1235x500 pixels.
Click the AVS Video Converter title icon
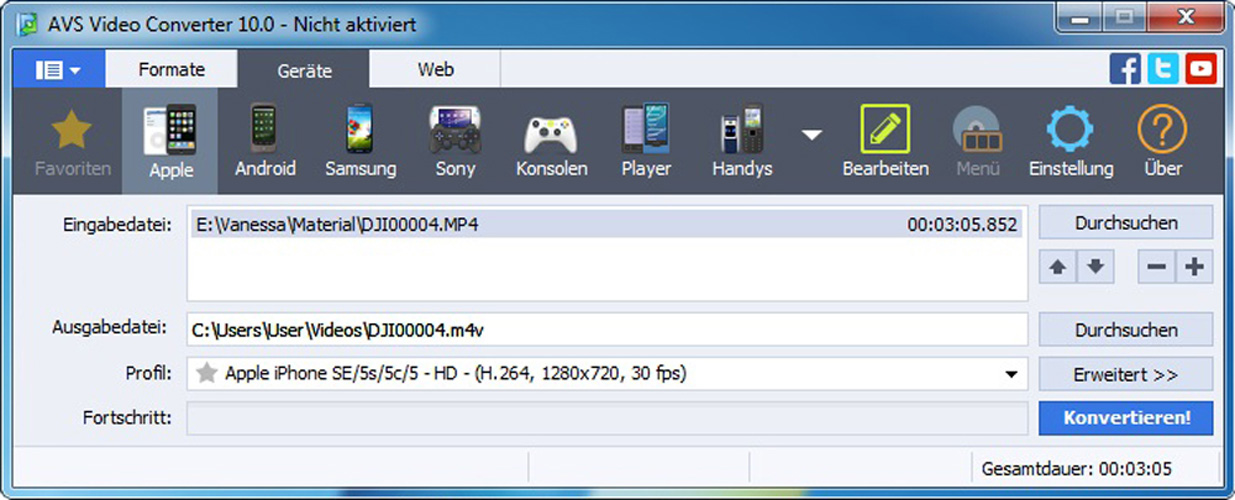(28, 23)
